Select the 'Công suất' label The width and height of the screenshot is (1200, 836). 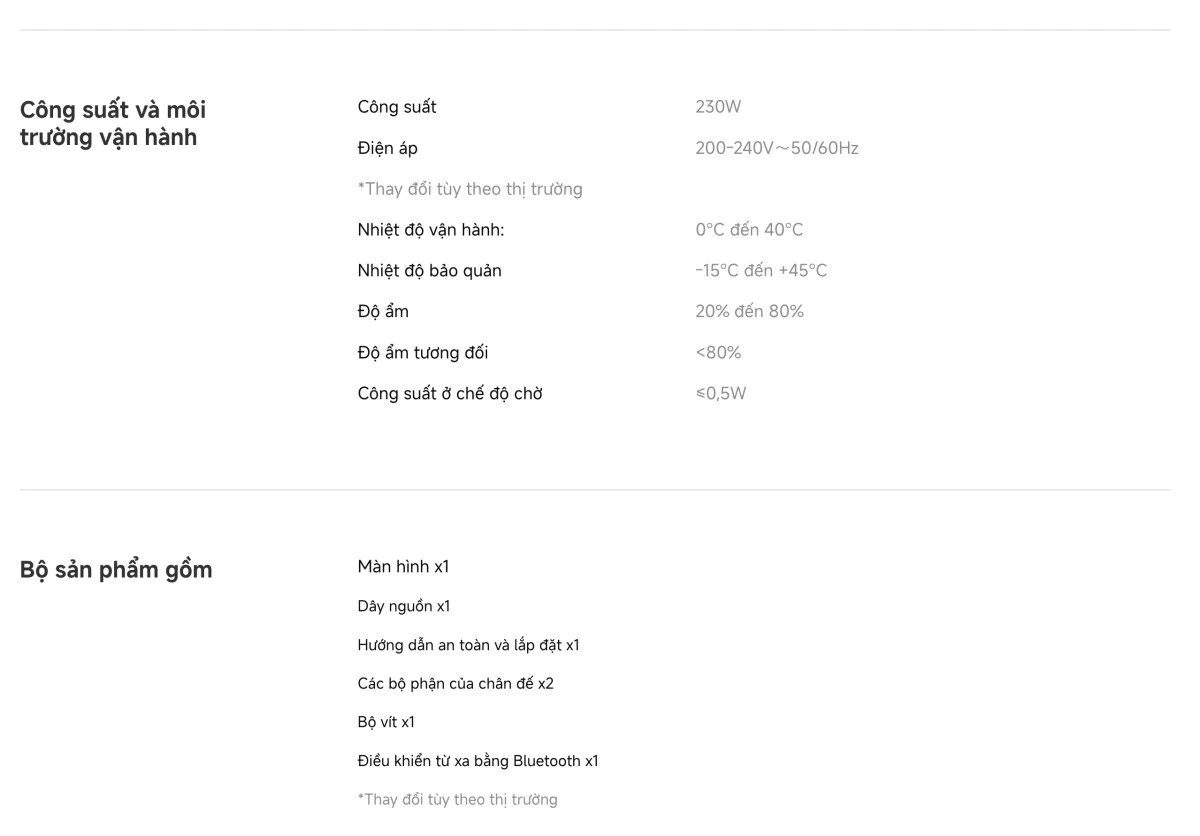pos(397,107)
